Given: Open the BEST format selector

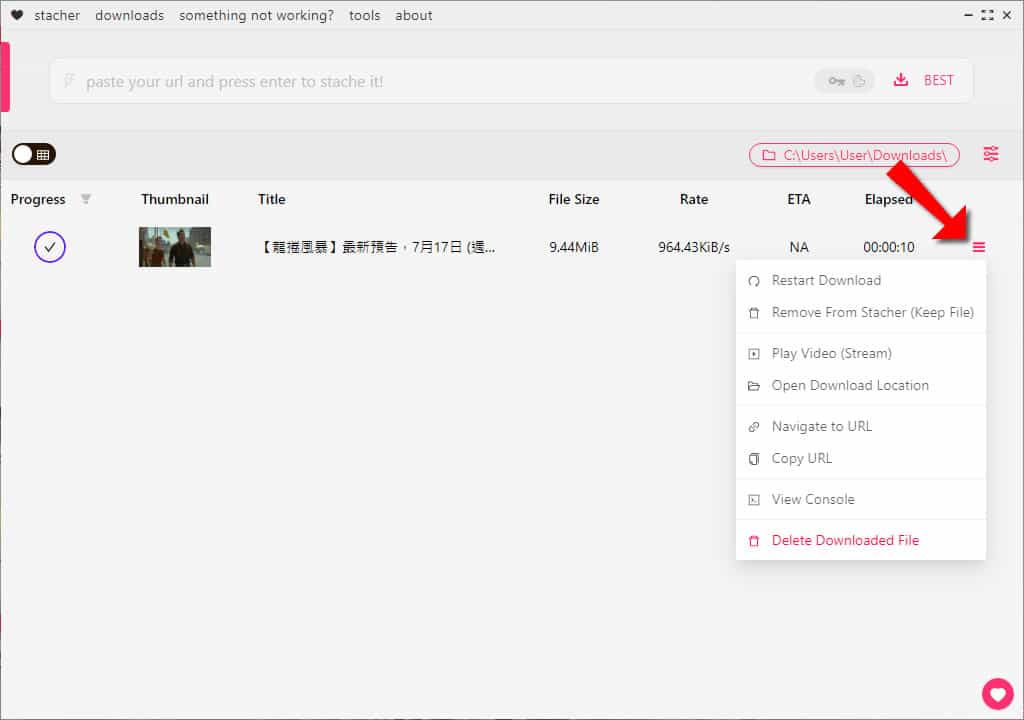Looking at the screenshot, I should point(938,80).
